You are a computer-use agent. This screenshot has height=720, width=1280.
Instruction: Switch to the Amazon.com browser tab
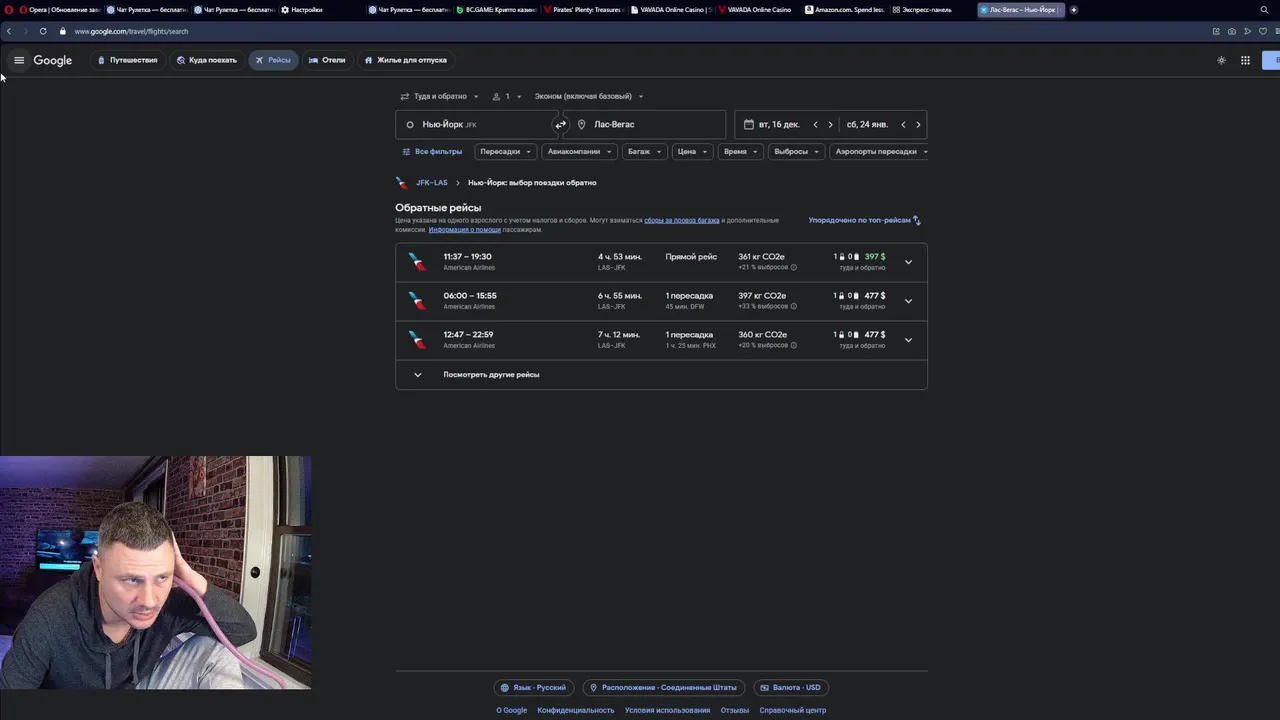tap(846, 10)
